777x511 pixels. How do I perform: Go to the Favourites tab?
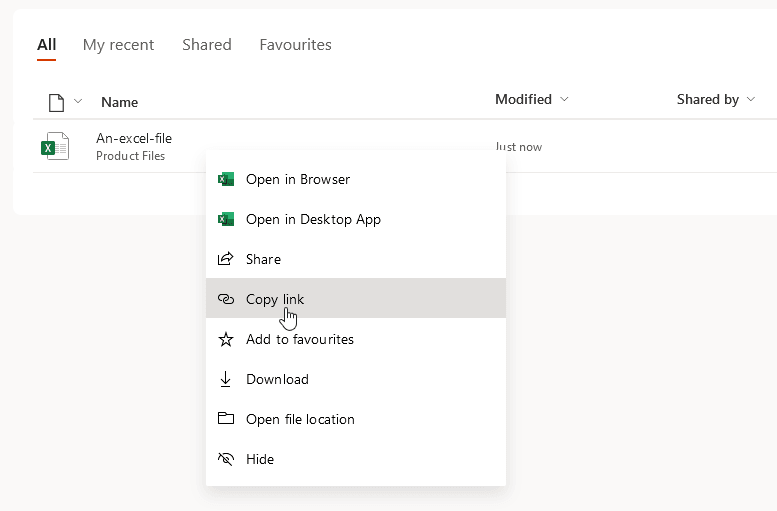pyautogui.click(x=295, y=45)
